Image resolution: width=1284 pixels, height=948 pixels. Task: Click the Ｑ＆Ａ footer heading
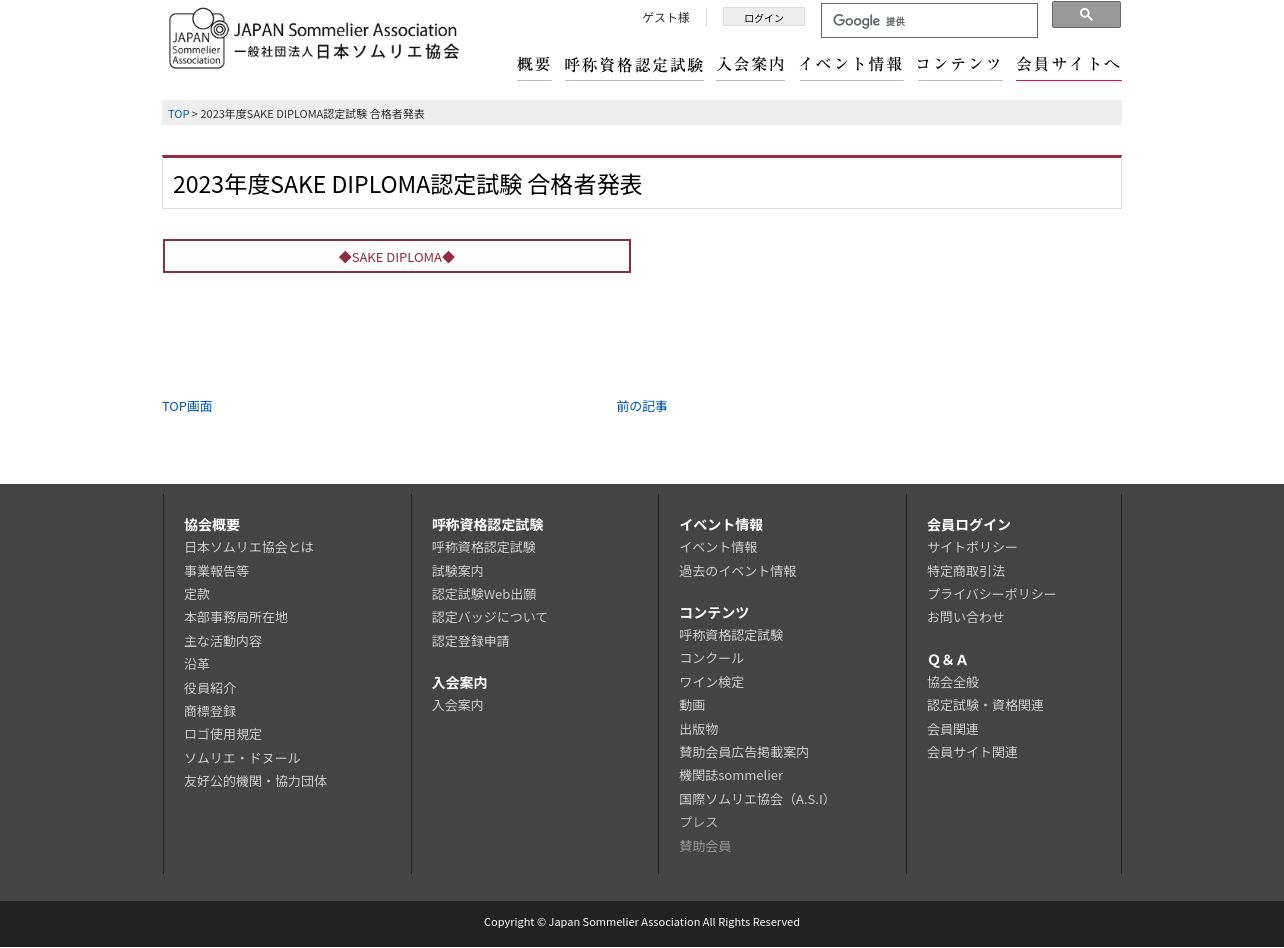click(947, 660)
